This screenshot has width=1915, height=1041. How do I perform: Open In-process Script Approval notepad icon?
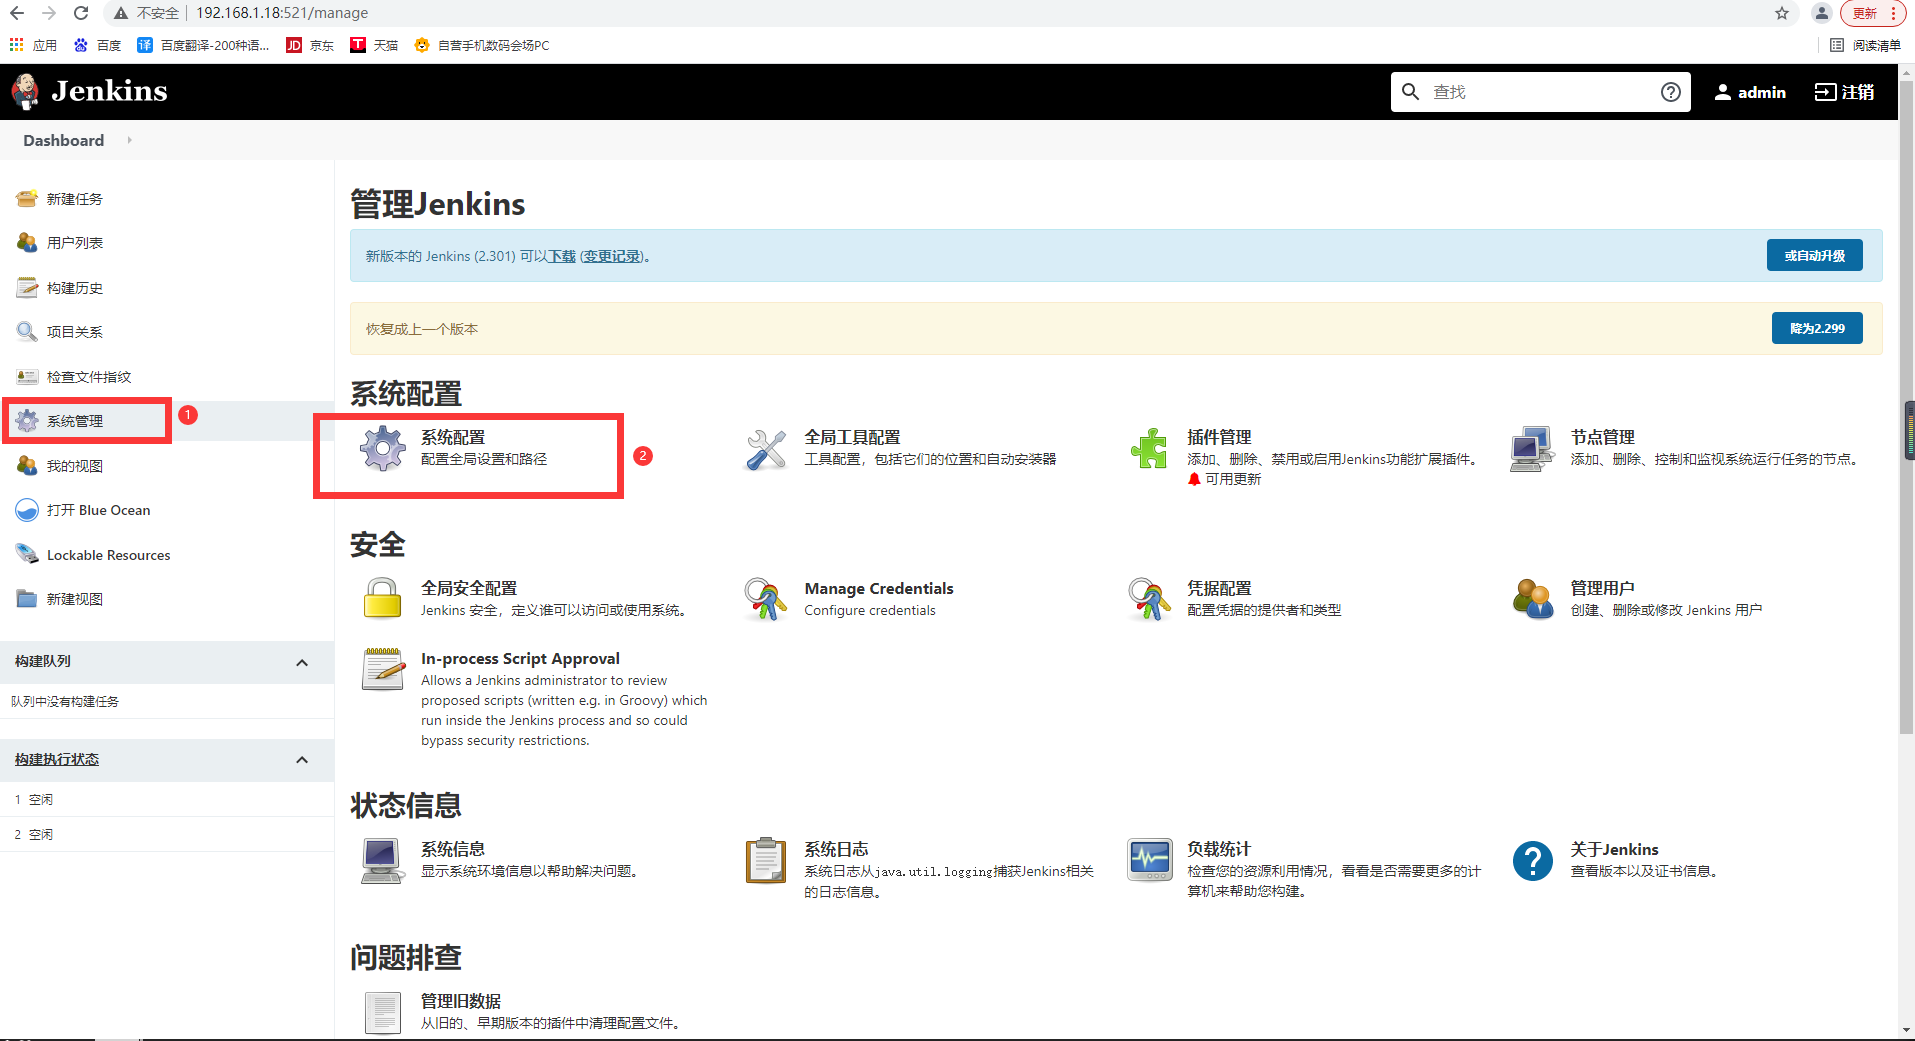pos(383,669)
